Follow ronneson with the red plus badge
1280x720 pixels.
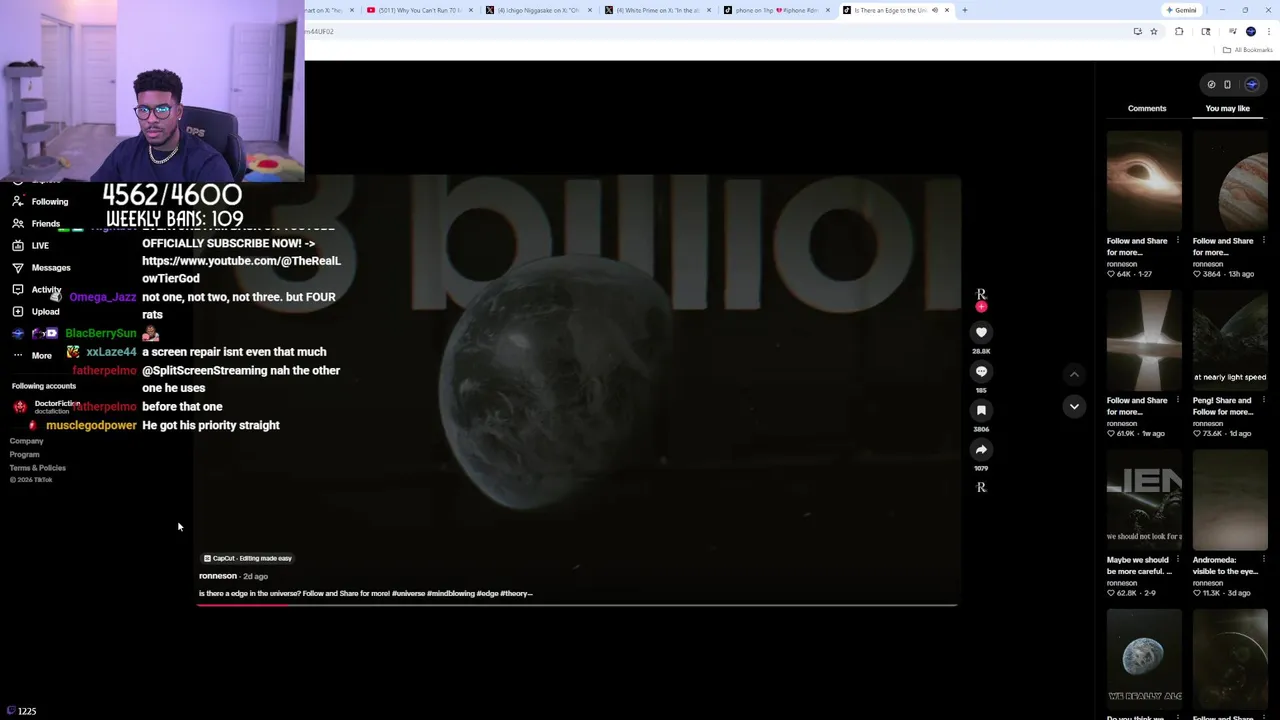(x=981, y=307)
